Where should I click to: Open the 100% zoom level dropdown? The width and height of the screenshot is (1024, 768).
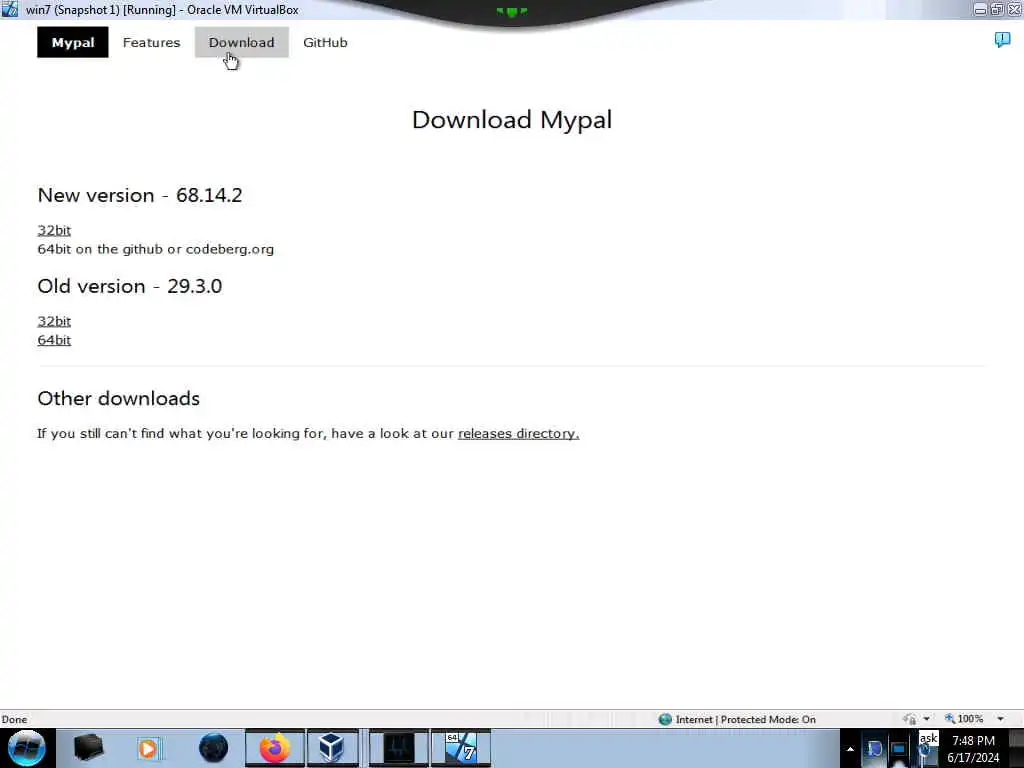click(1000, 718)
